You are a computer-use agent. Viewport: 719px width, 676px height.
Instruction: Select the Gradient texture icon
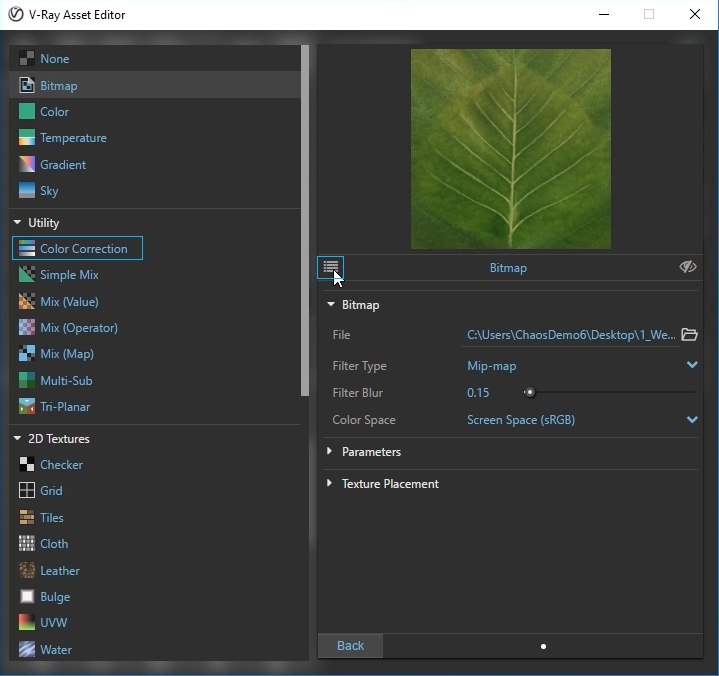click(27, 165)
